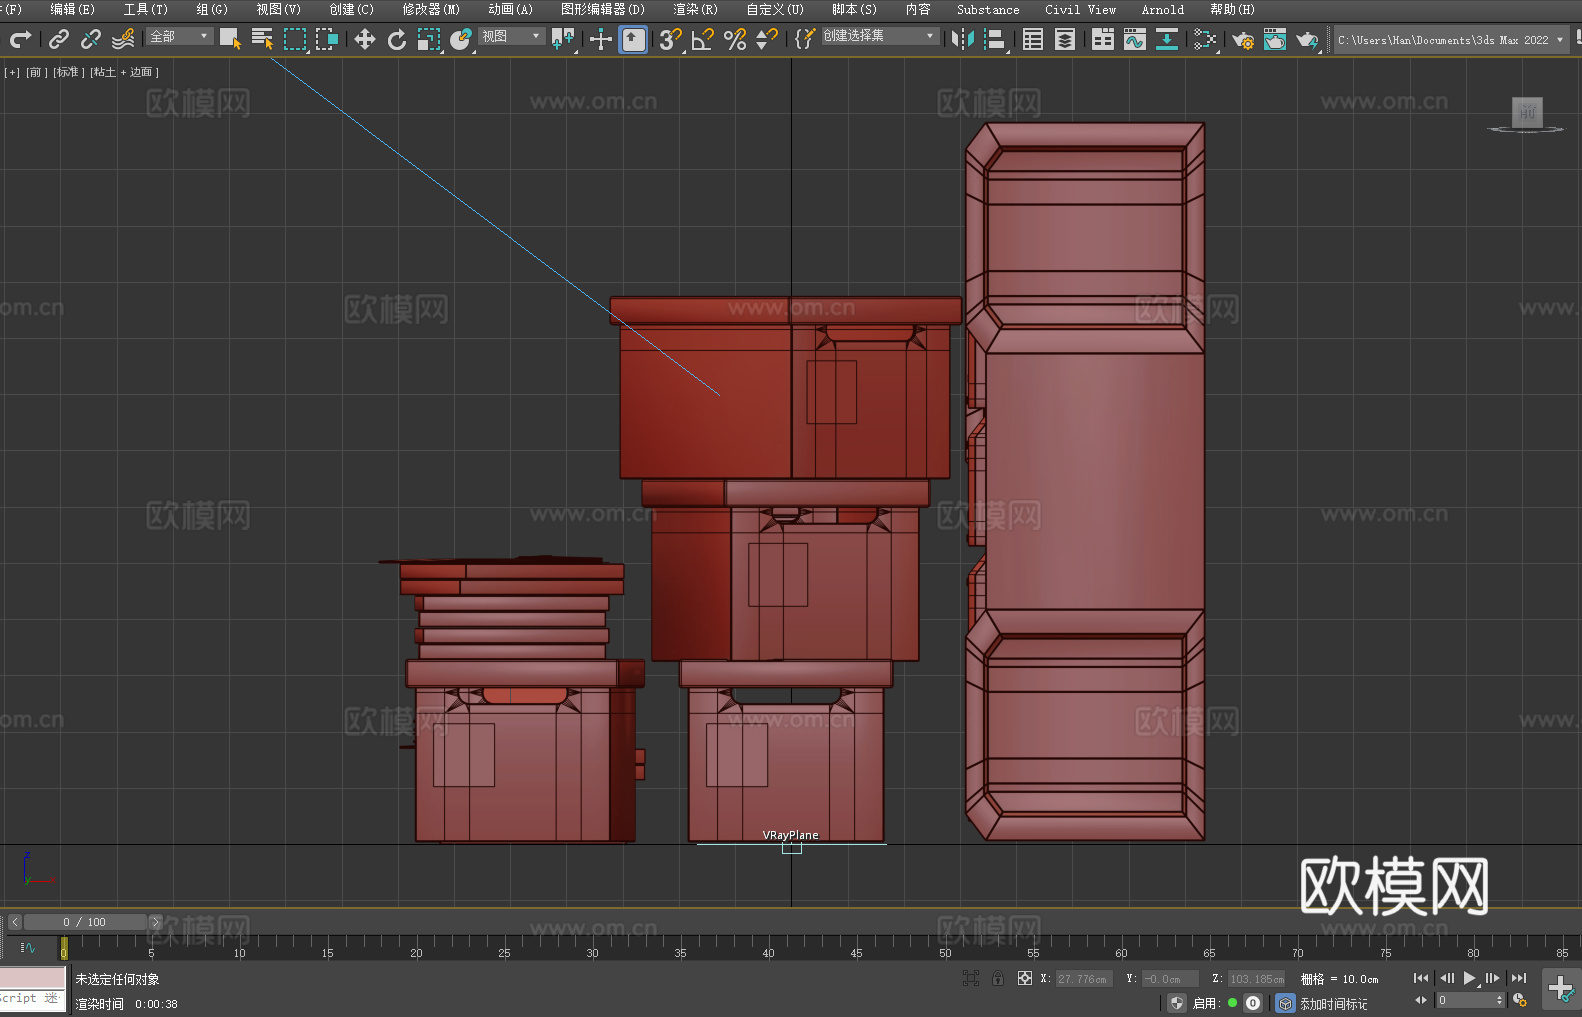Click the Previous Frame button

coord(1446,978)
